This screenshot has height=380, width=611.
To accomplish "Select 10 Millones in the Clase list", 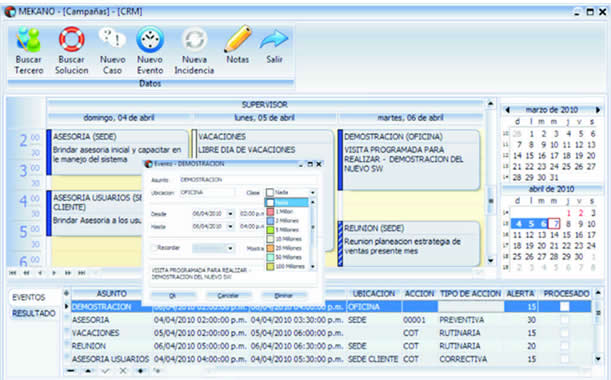I will tap(287, 239).
